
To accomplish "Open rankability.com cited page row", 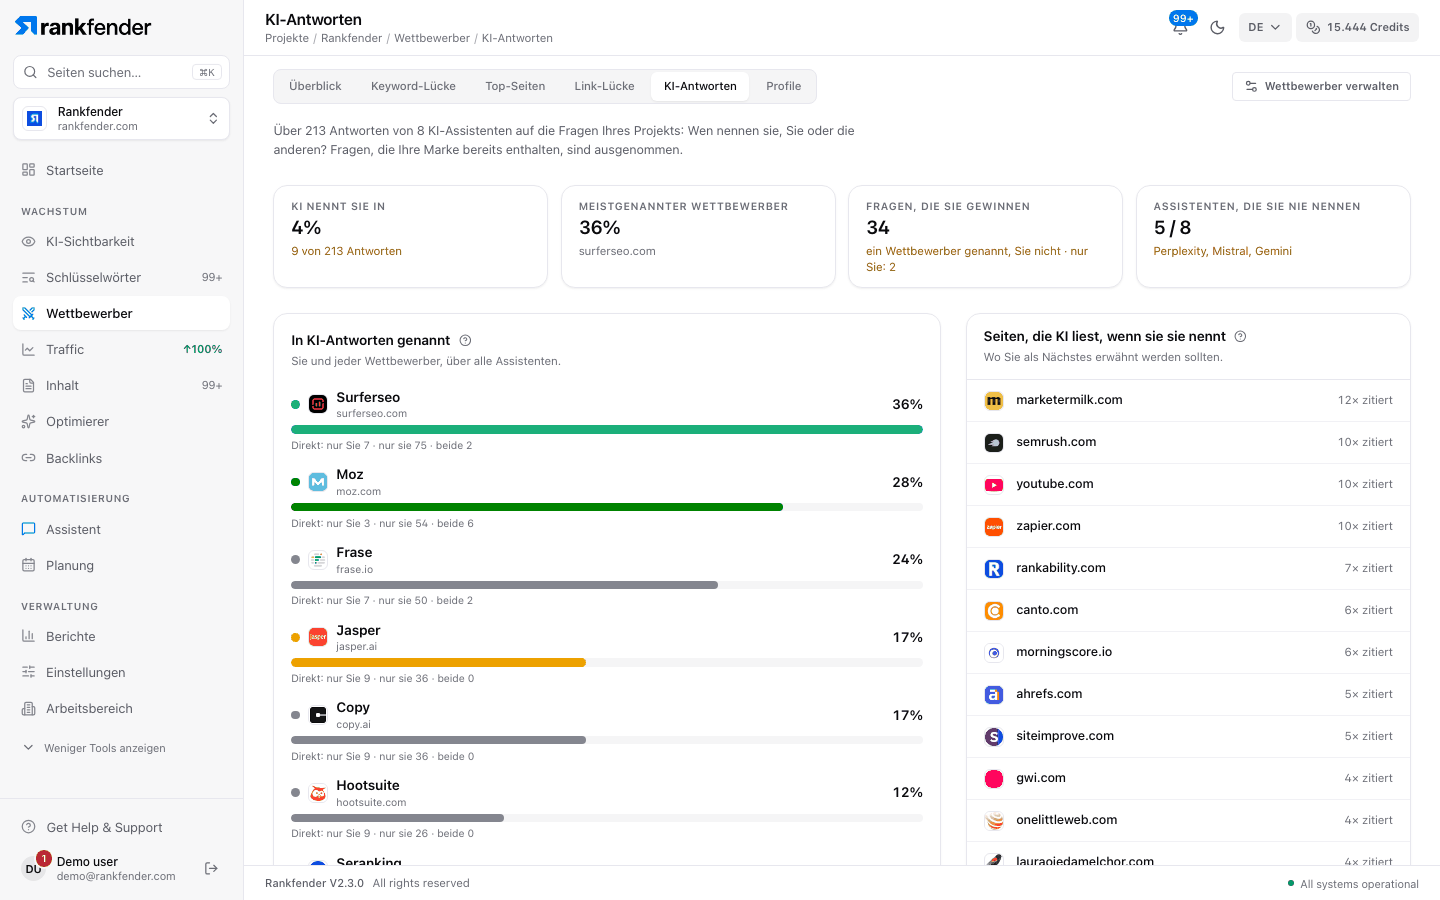I will click(x=1188, y=568).
